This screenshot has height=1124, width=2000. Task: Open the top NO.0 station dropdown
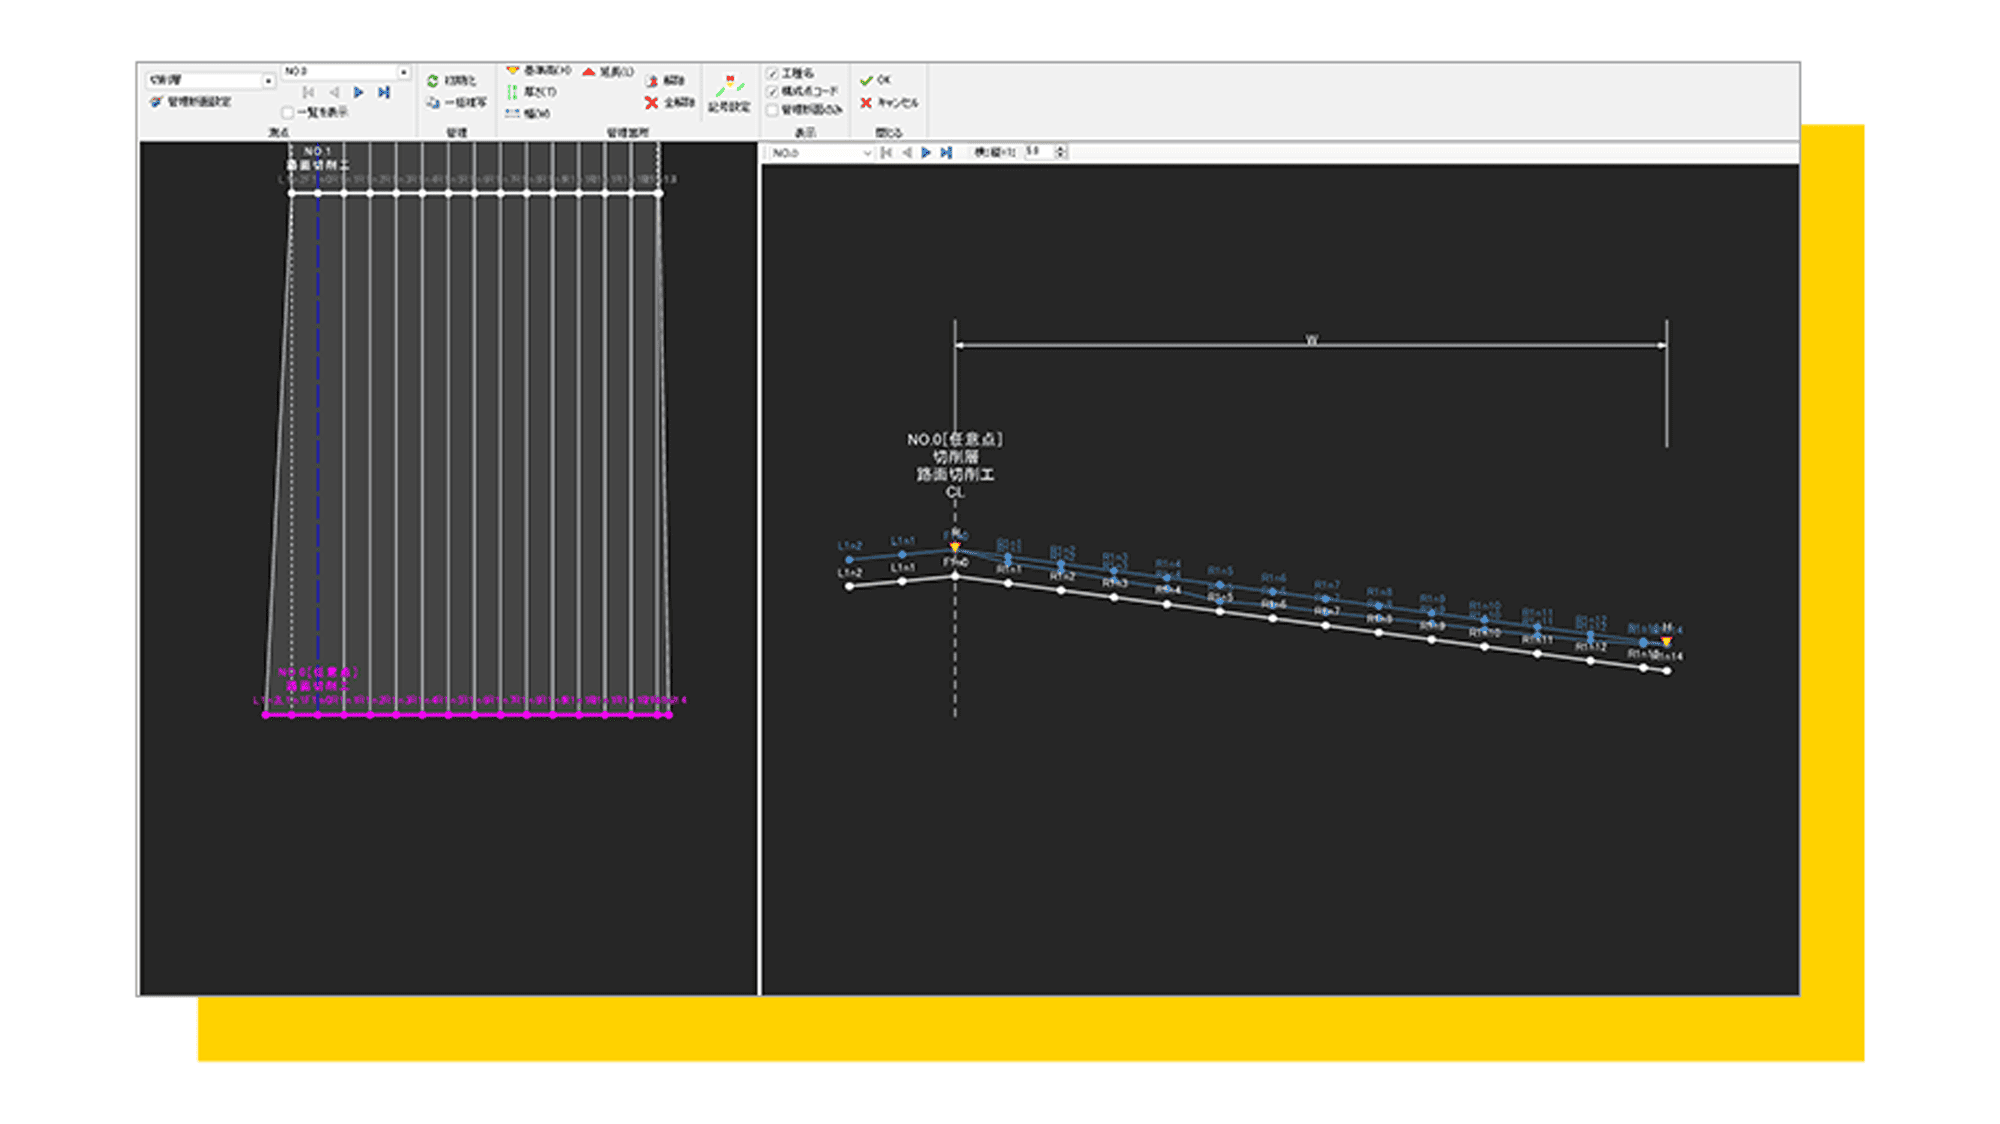[403, 72]
